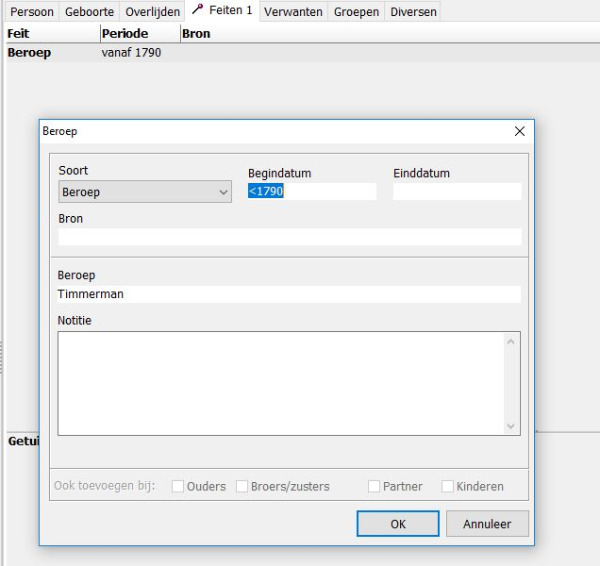This screenshot has width=600, height=566.
Task: Open the Soort dropdown list
Action: (145, 192)
